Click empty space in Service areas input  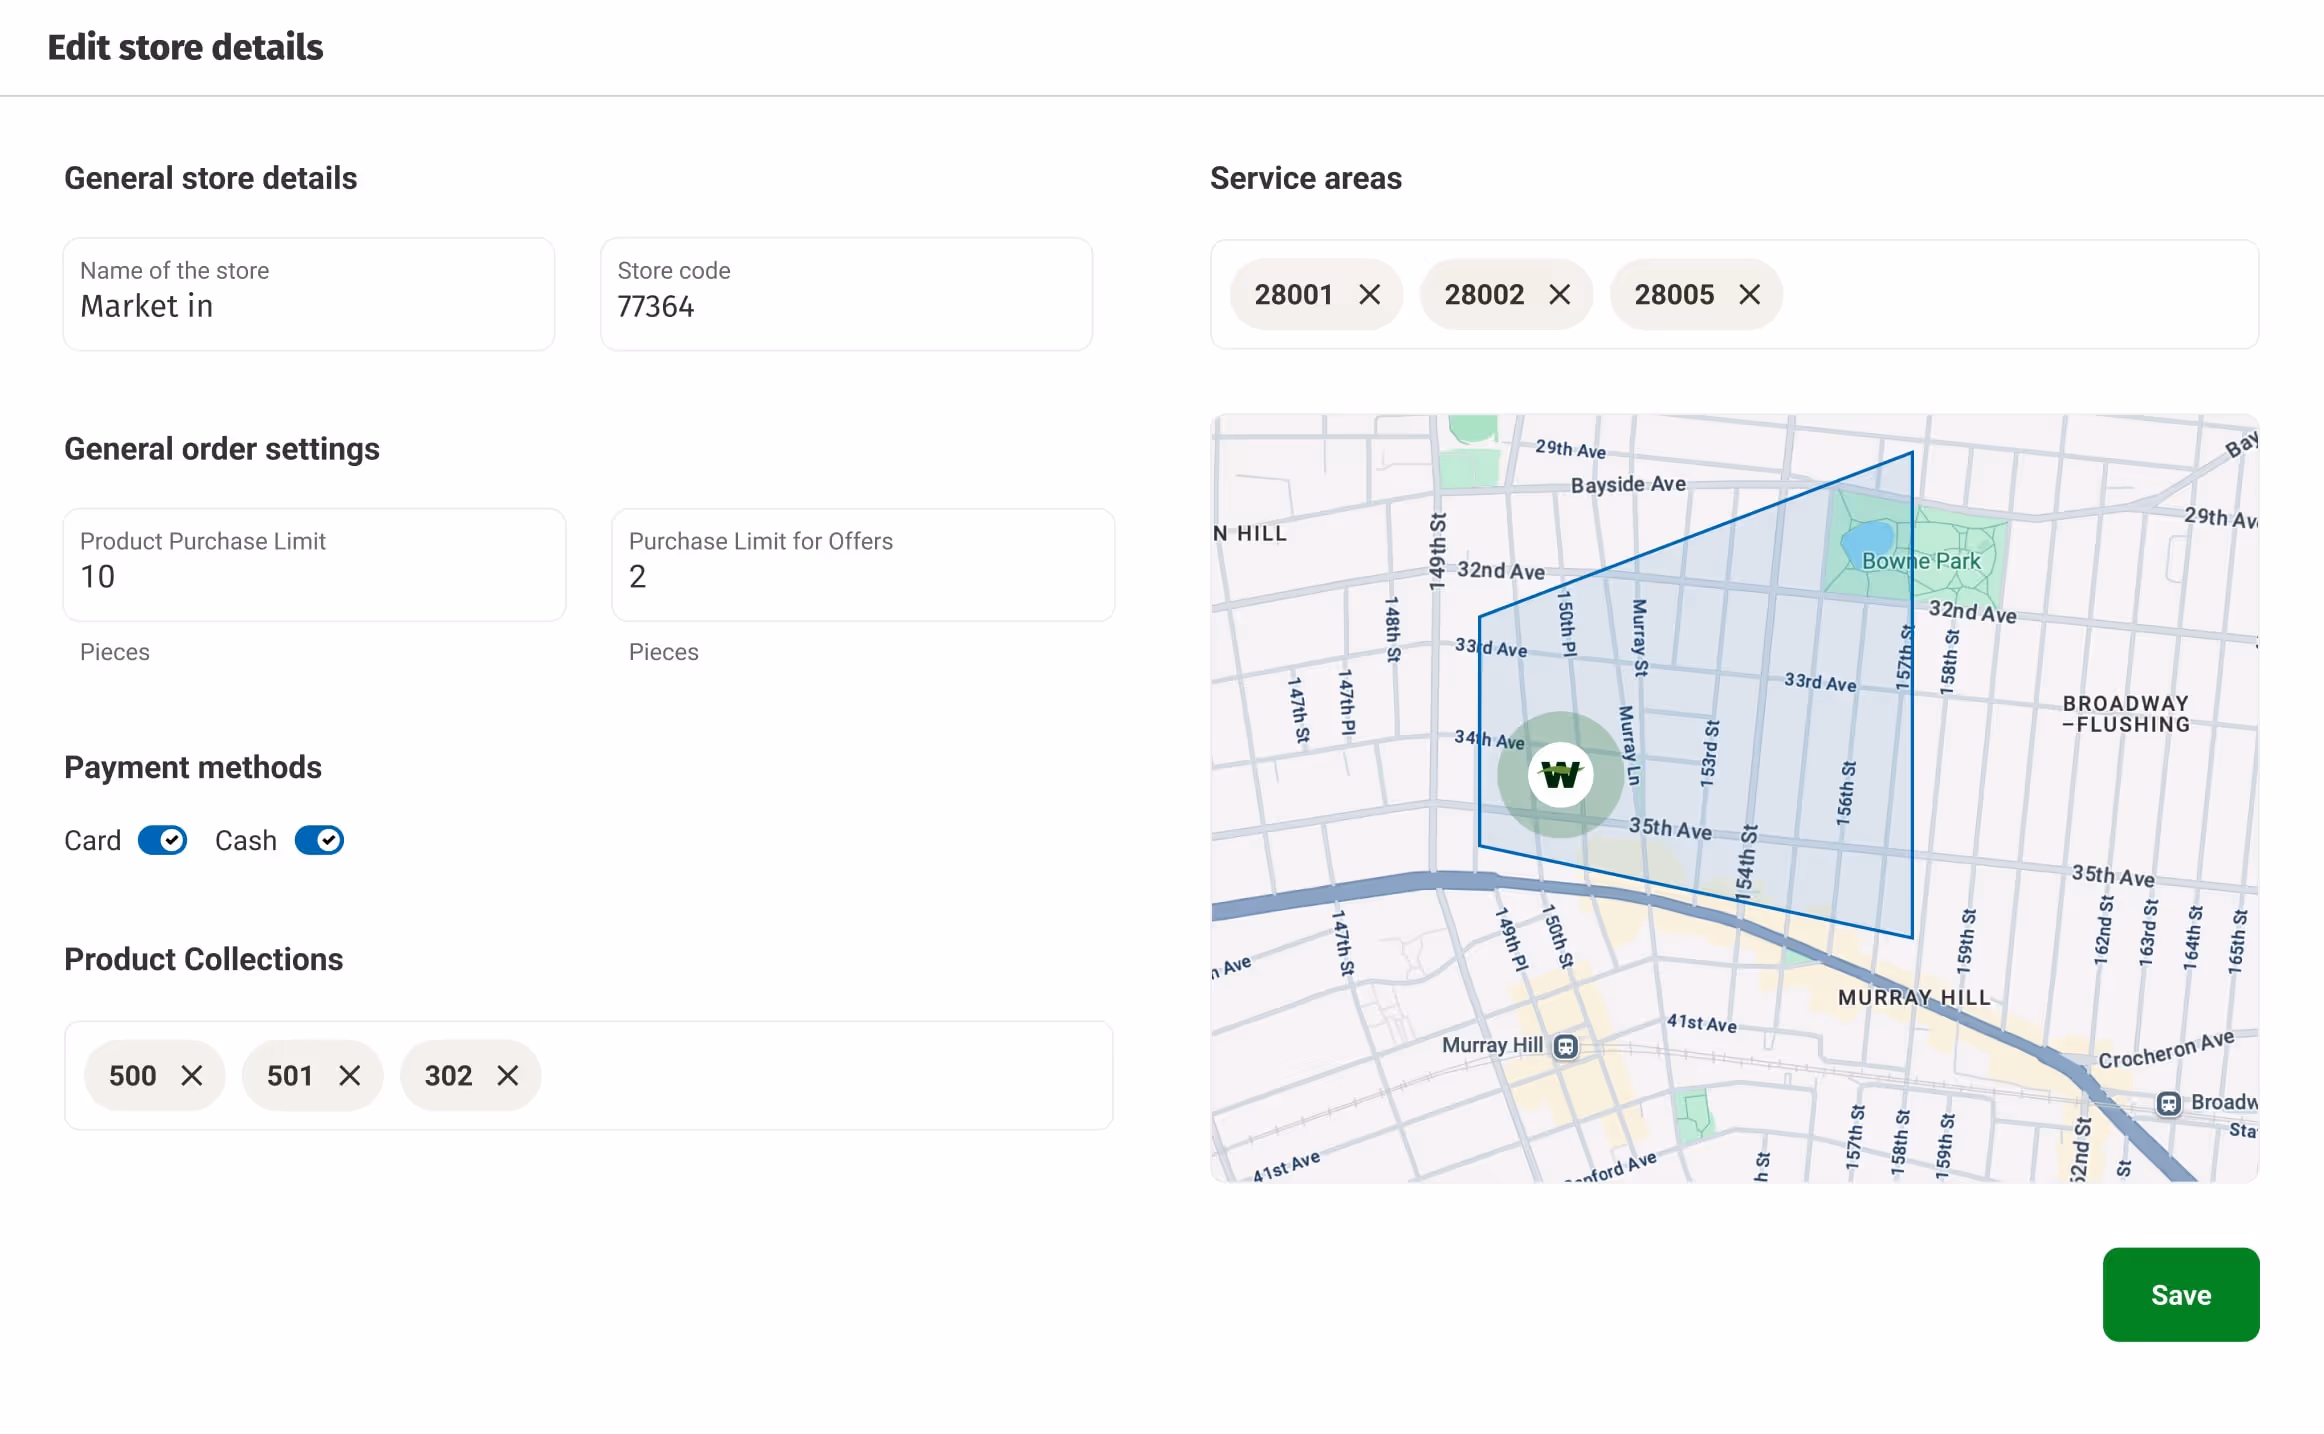2020,294
